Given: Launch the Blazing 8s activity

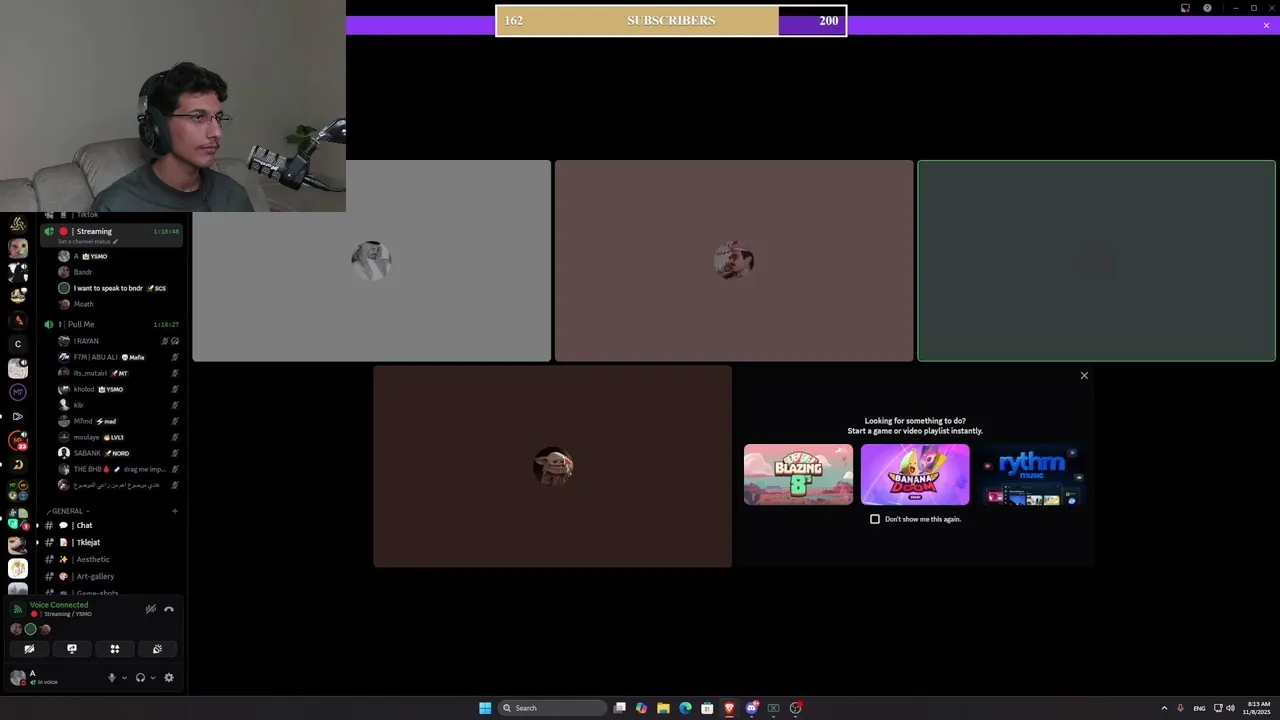Looking at the screenshot, I should pos(798,474).
